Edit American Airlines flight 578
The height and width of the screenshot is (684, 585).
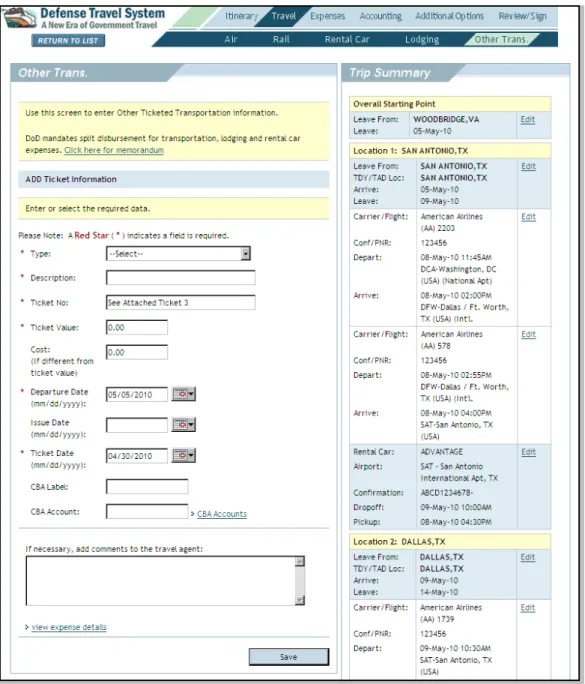click(528, 335)
